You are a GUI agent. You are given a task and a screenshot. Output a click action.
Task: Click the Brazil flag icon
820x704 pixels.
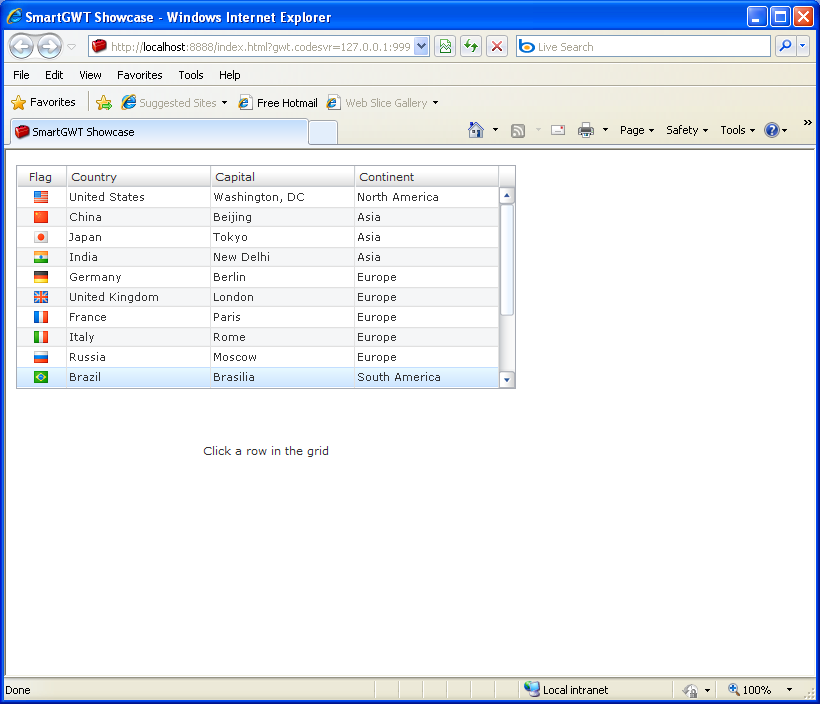point(41,377)
